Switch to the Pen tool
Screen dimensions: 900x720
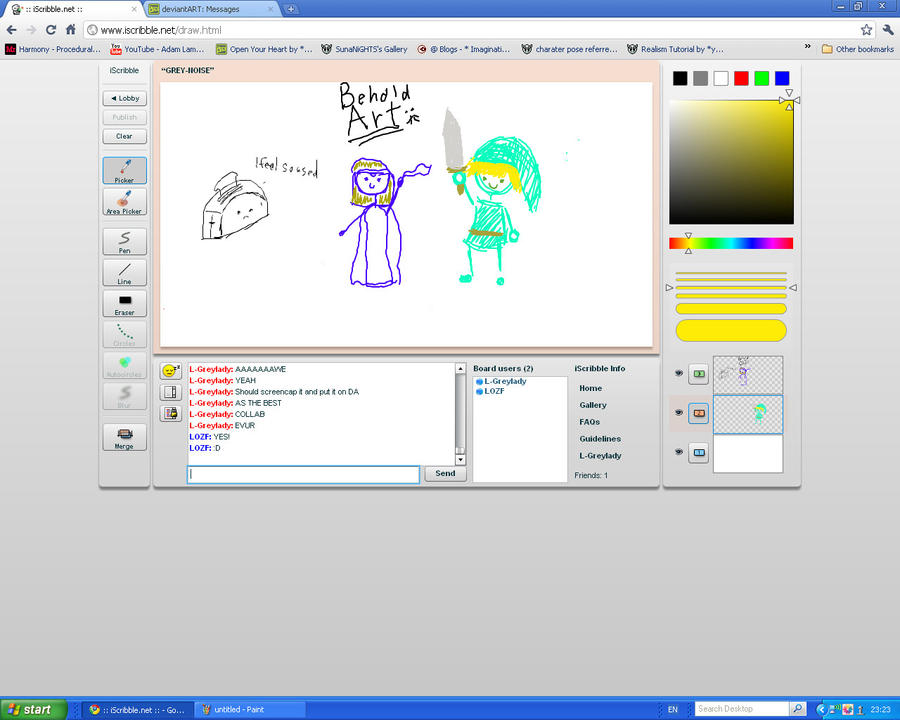(124, 240)
